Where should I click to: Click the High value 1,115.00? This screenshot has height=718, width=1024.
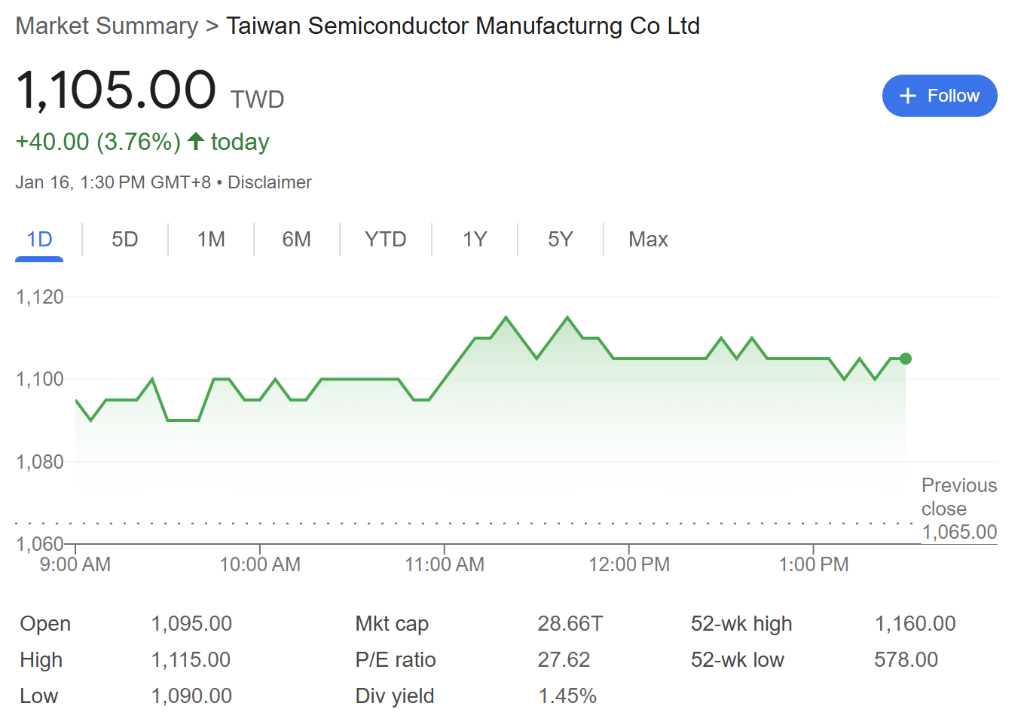click(x=191, y=660)
